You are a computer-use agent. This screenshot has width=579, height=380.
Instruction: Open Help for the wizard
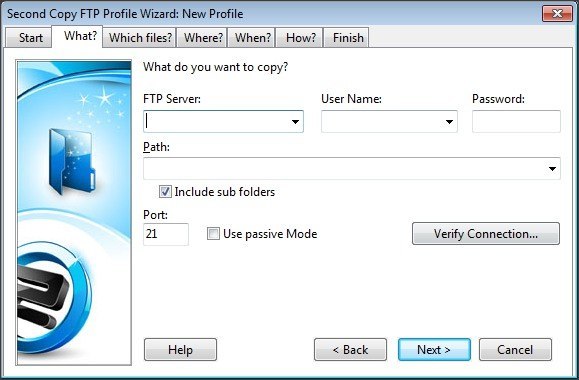[x=180, y=349]
